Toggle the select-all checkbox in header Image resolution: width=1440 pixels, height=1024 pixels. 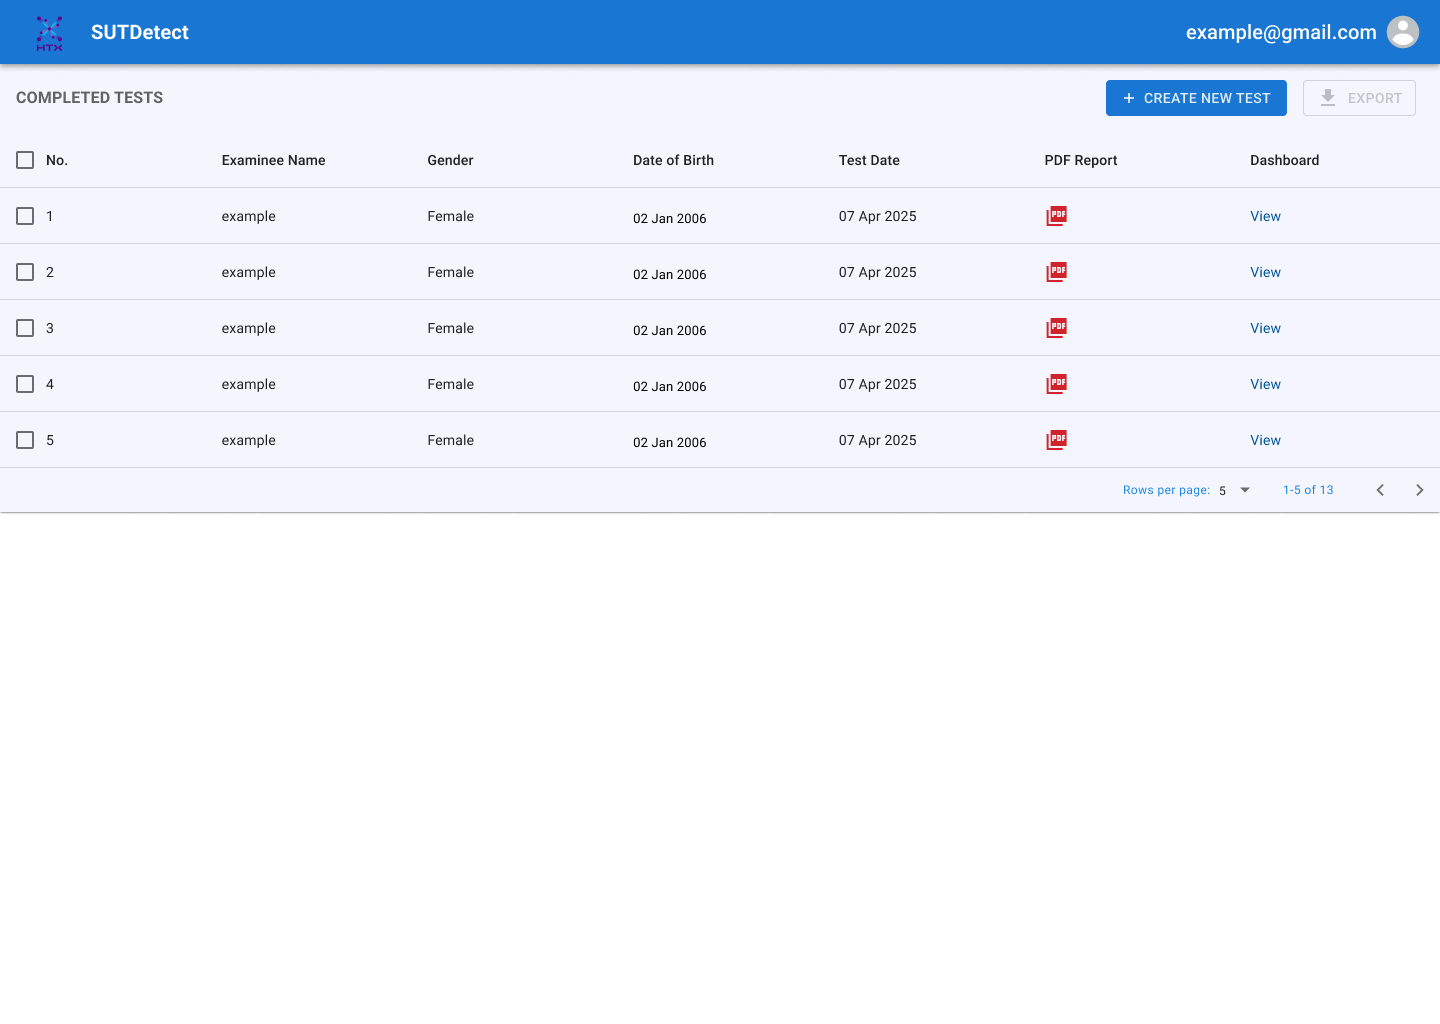pyautogui.click(x=25, y=160)
